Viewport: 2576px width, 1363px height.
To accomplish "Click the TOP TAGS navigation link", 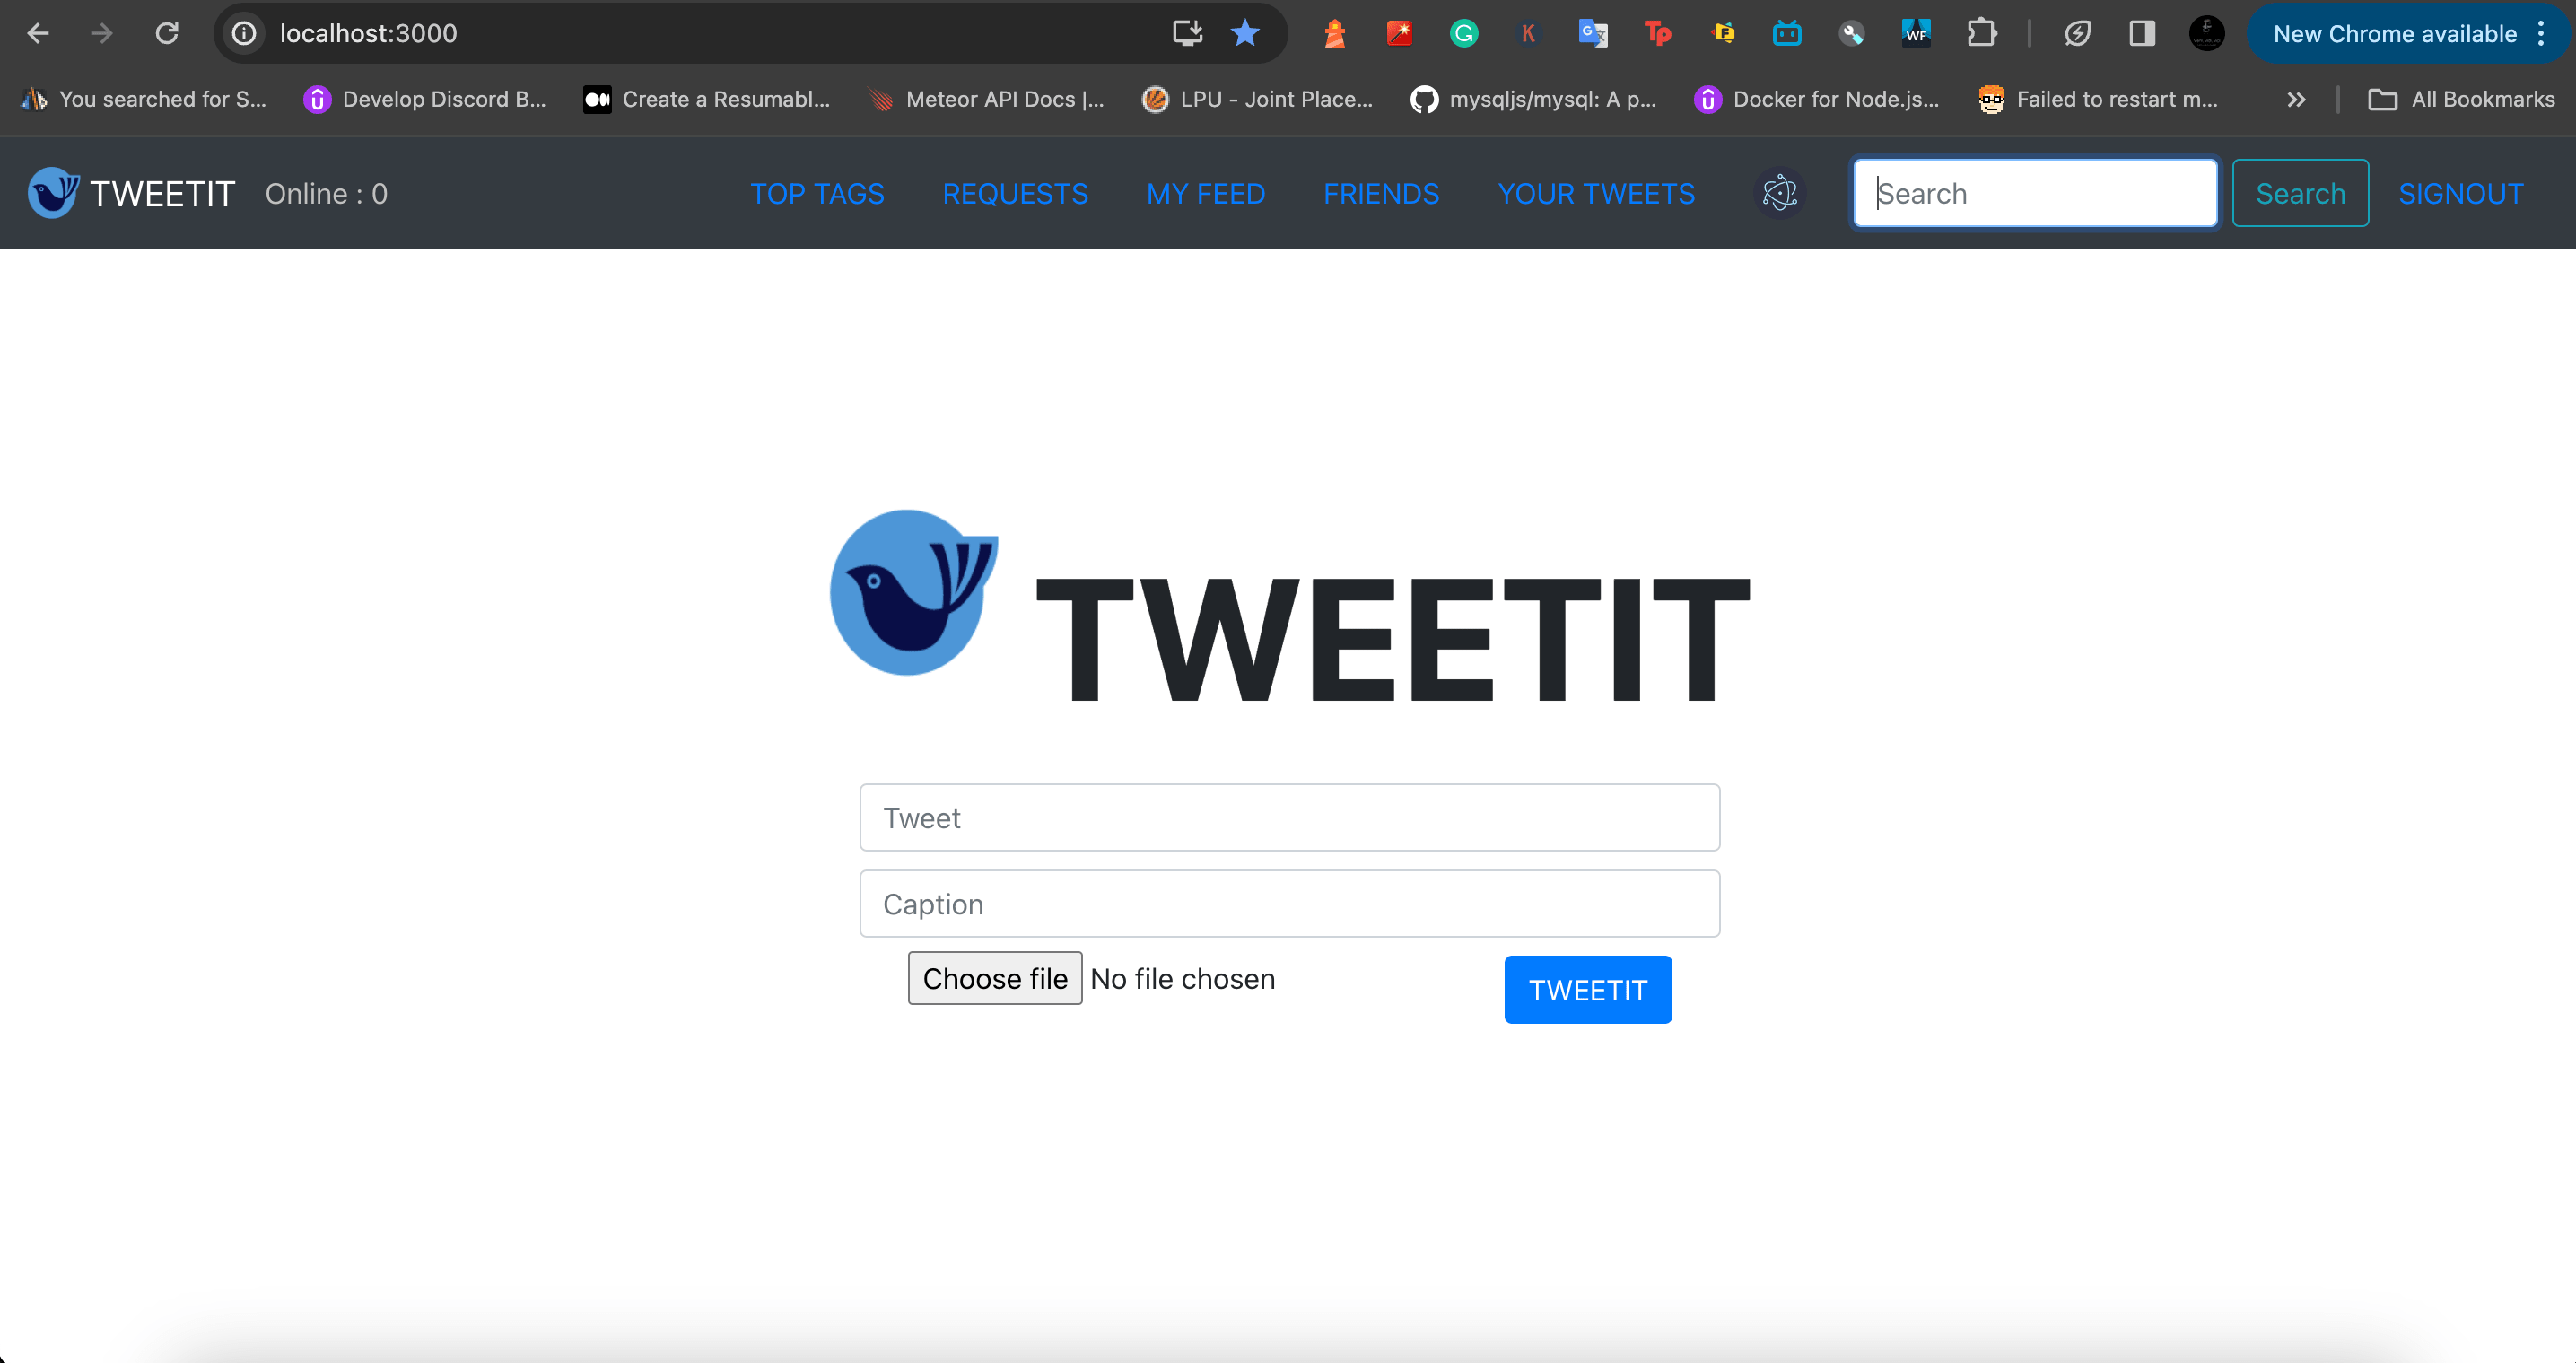I will point(817,193).
